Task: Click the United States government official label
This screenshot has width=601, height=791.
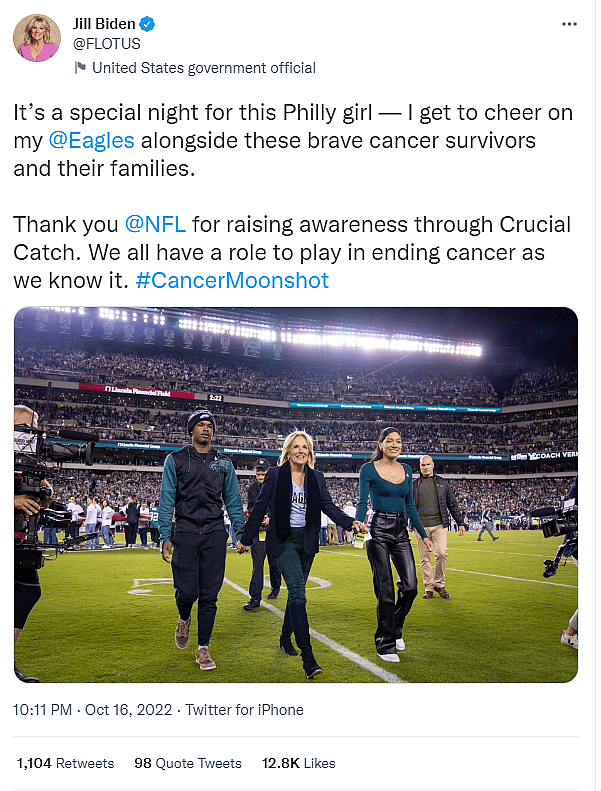Action: (203, 68)
